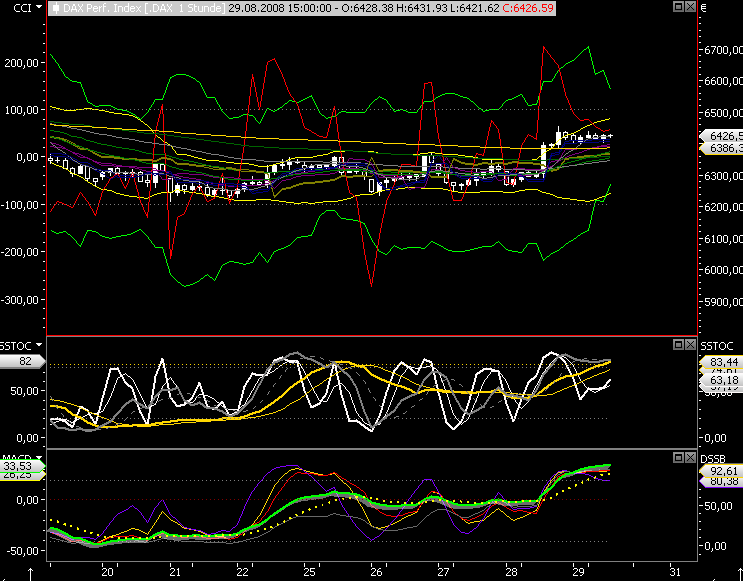The image size is (743, 581).
Task: Close the MACD indicator panel
Action: [689, 457]
